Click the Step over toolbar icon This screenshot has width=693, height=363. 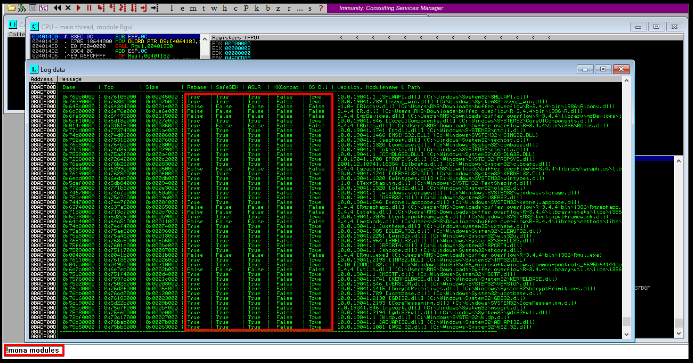click(x=111, y=8)
